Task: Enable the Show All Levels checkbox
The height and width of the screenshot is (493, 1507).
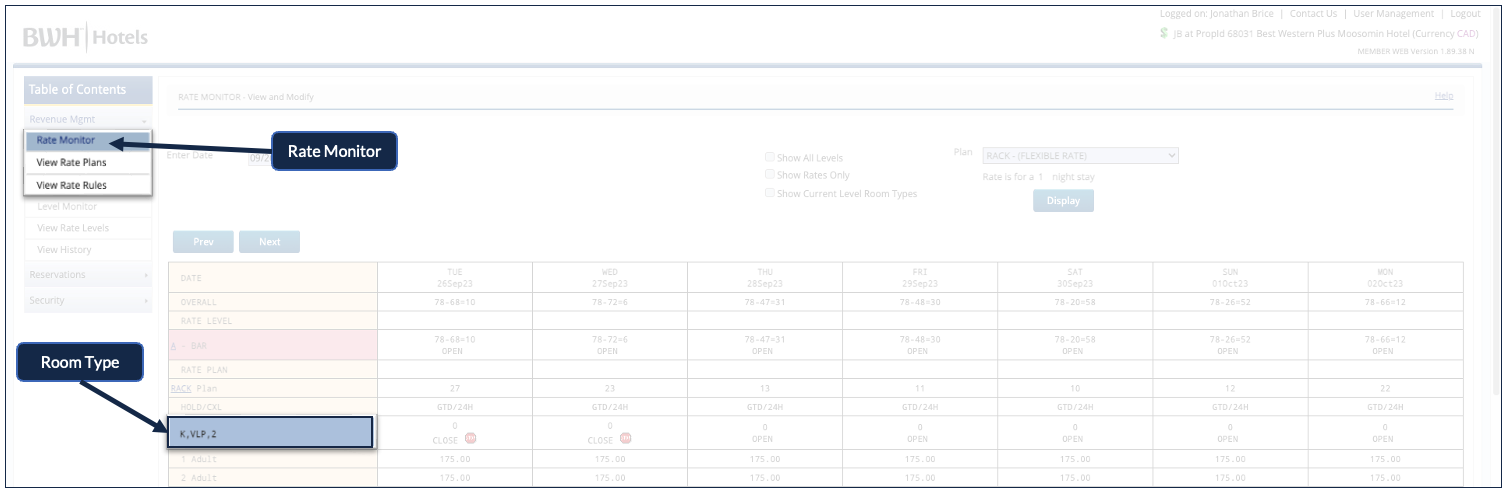Action: click(770, 157)
